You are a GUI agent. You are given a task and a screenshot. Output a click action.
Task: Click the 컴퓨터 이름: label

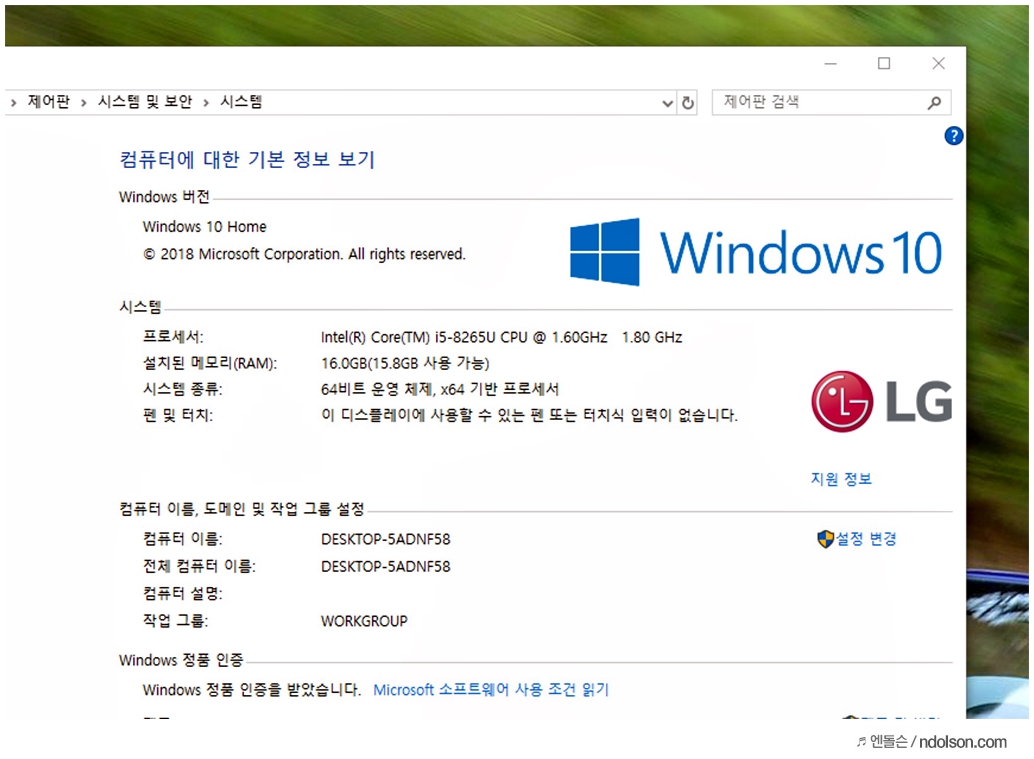pyautogui.click(x=183, y=539)
